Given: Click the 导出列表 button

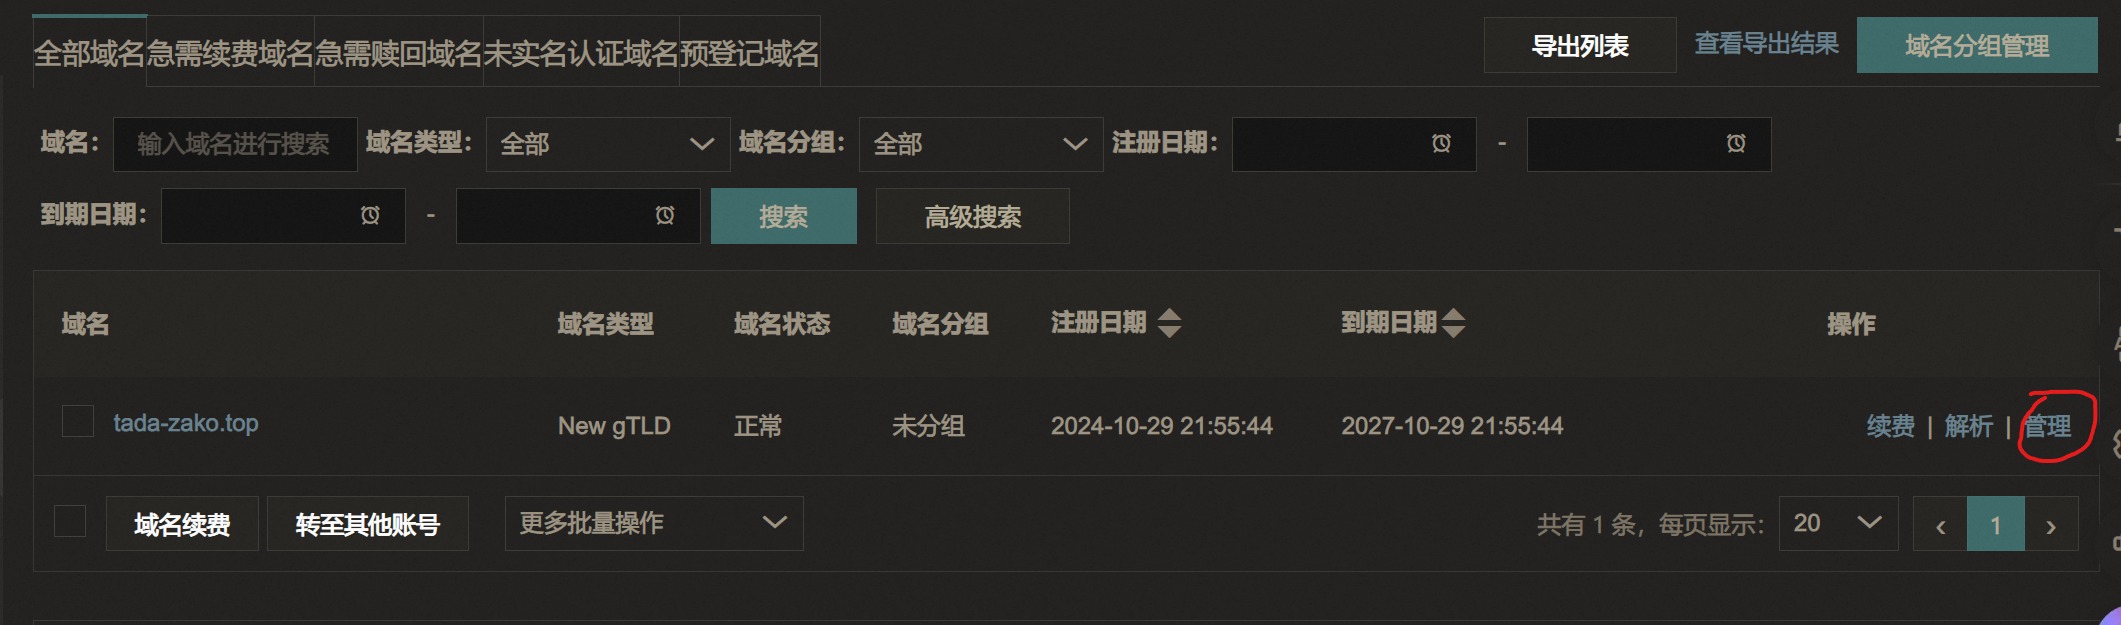Looking at the screenshot, I should [1579, 45].
